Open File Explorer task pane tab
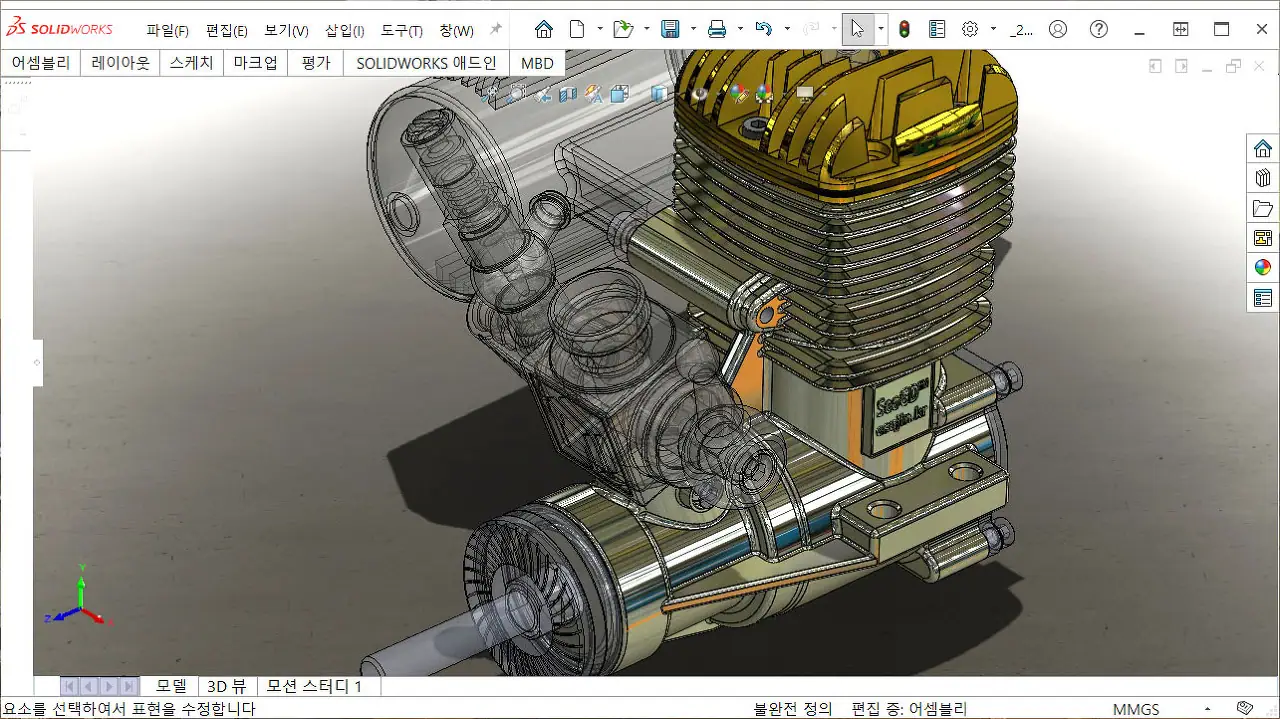Screen dimensions: 1280x719 (x=1263, y=209)
